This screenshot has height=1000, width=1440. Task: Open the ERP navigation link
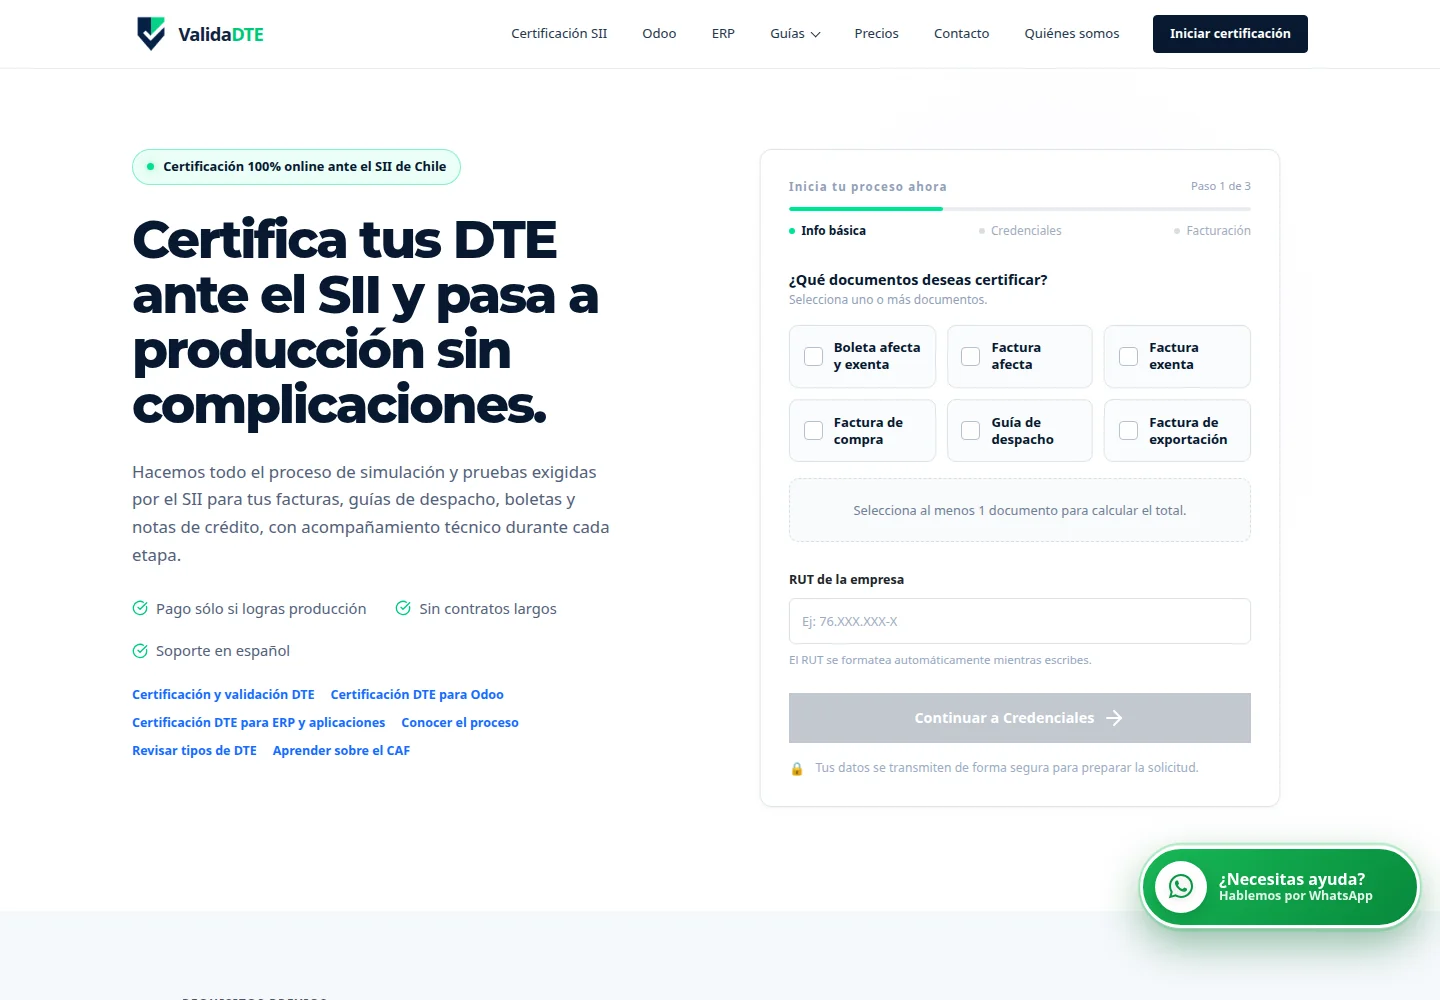[723, 34]
